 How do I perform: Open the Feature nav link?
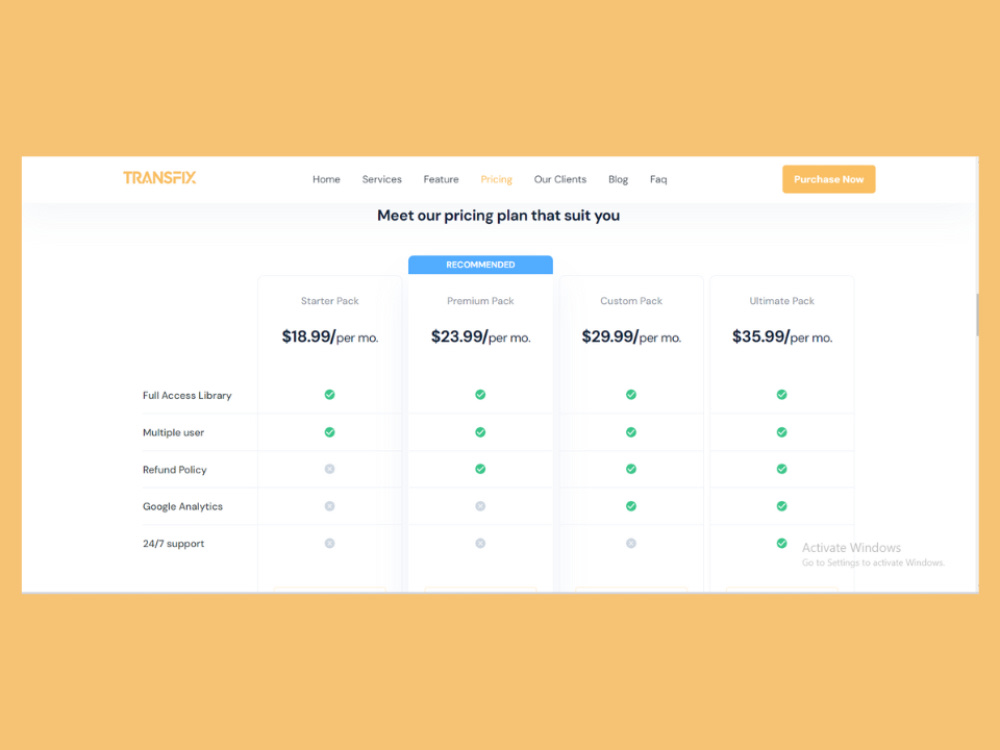[x=441, y=180]
